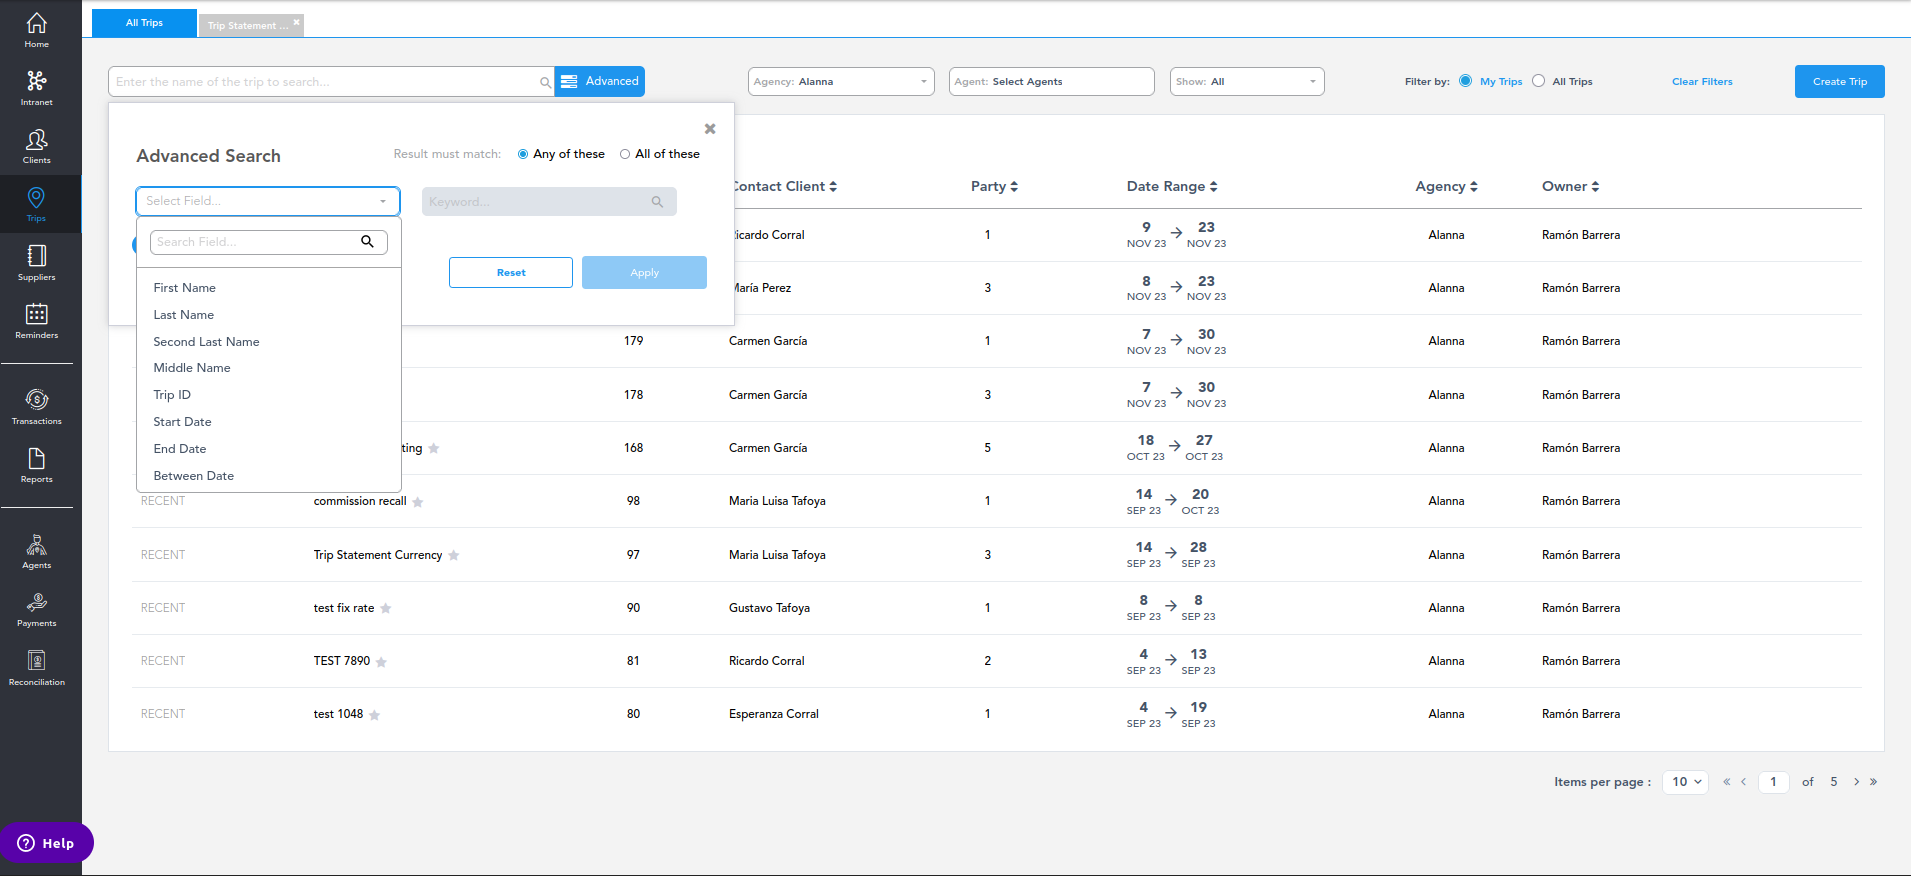Go to the Clients section
The image size is (1911, 876).
[37, 146]
